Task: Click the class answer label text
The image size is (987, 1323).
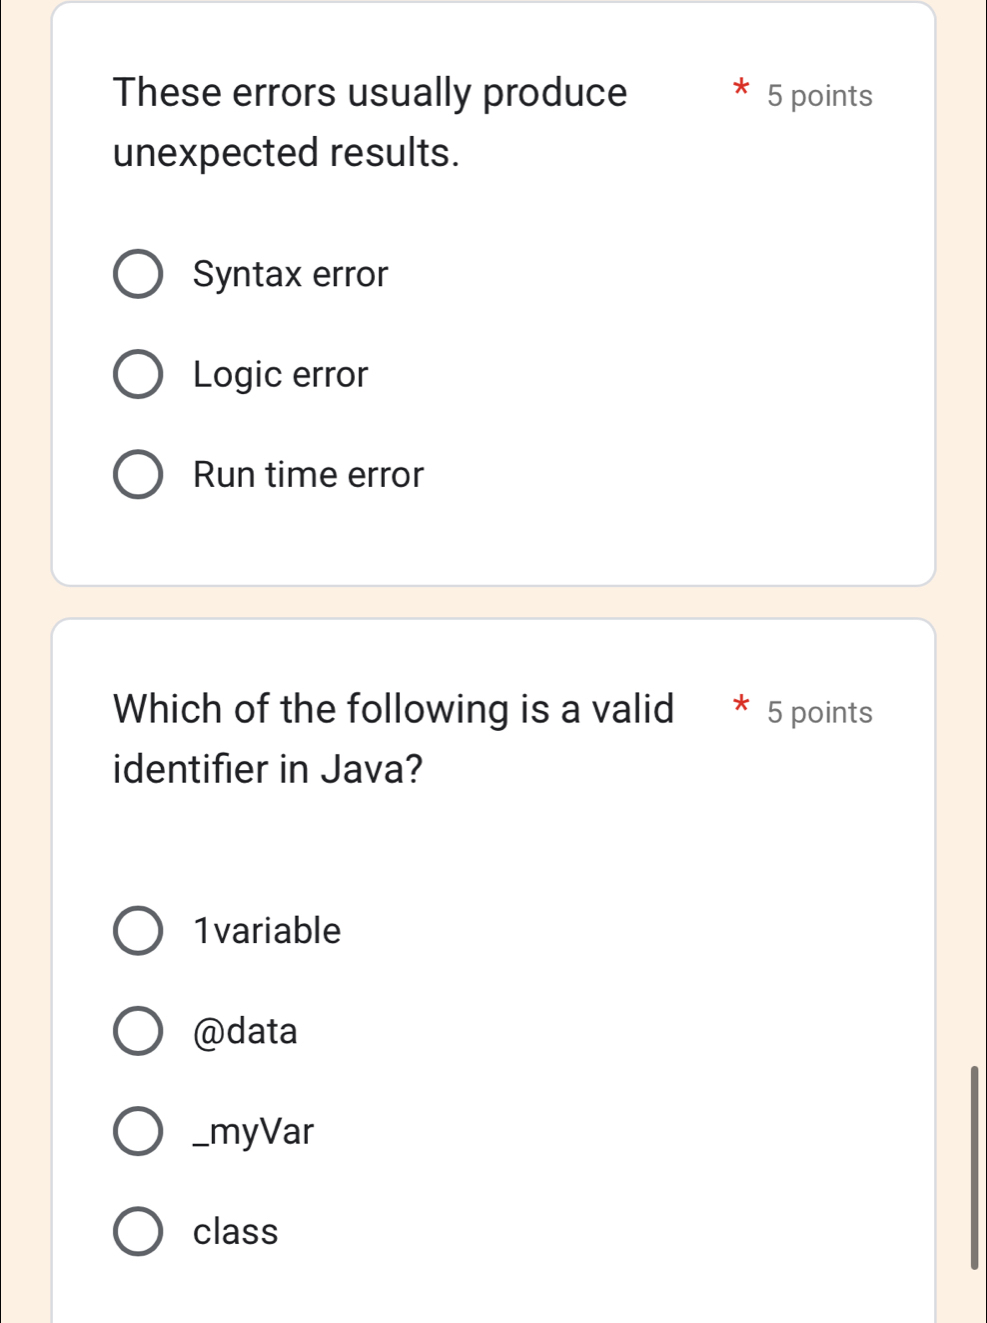Action: pos(234,1232)
